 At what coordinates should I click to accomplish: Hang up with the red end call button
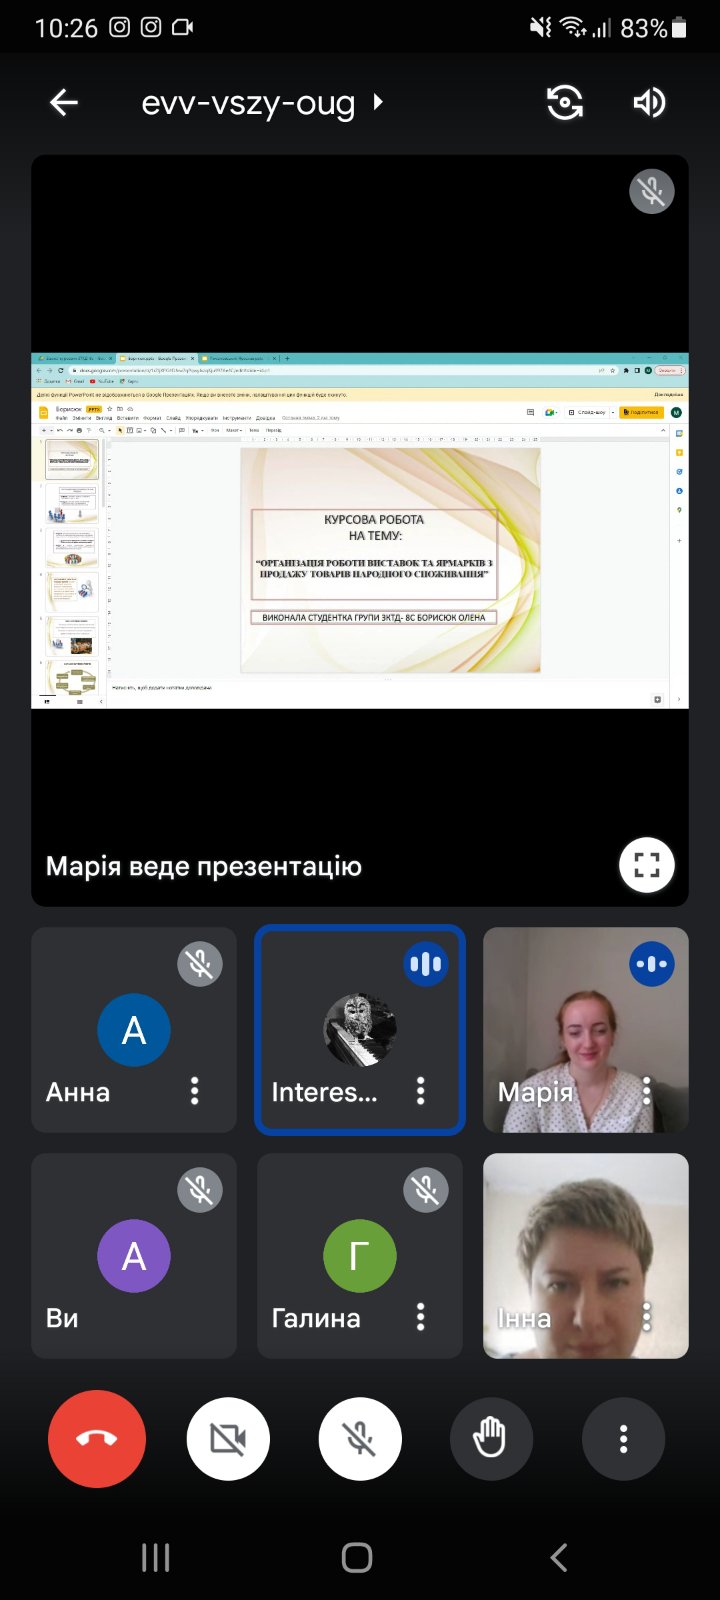tap(97, 1439)
